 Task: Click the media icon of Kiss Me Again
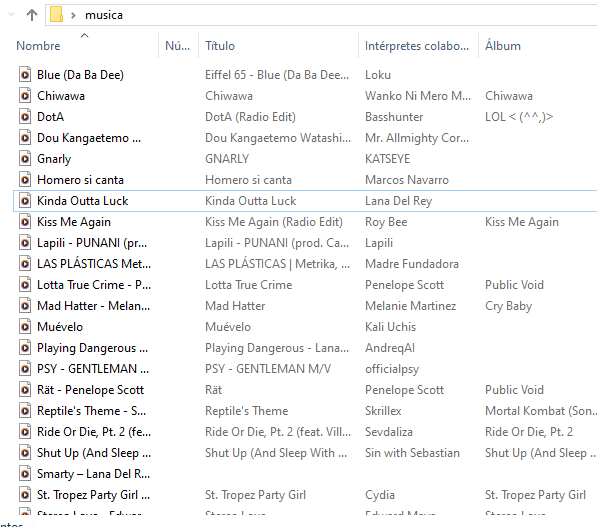pos(25,222)
